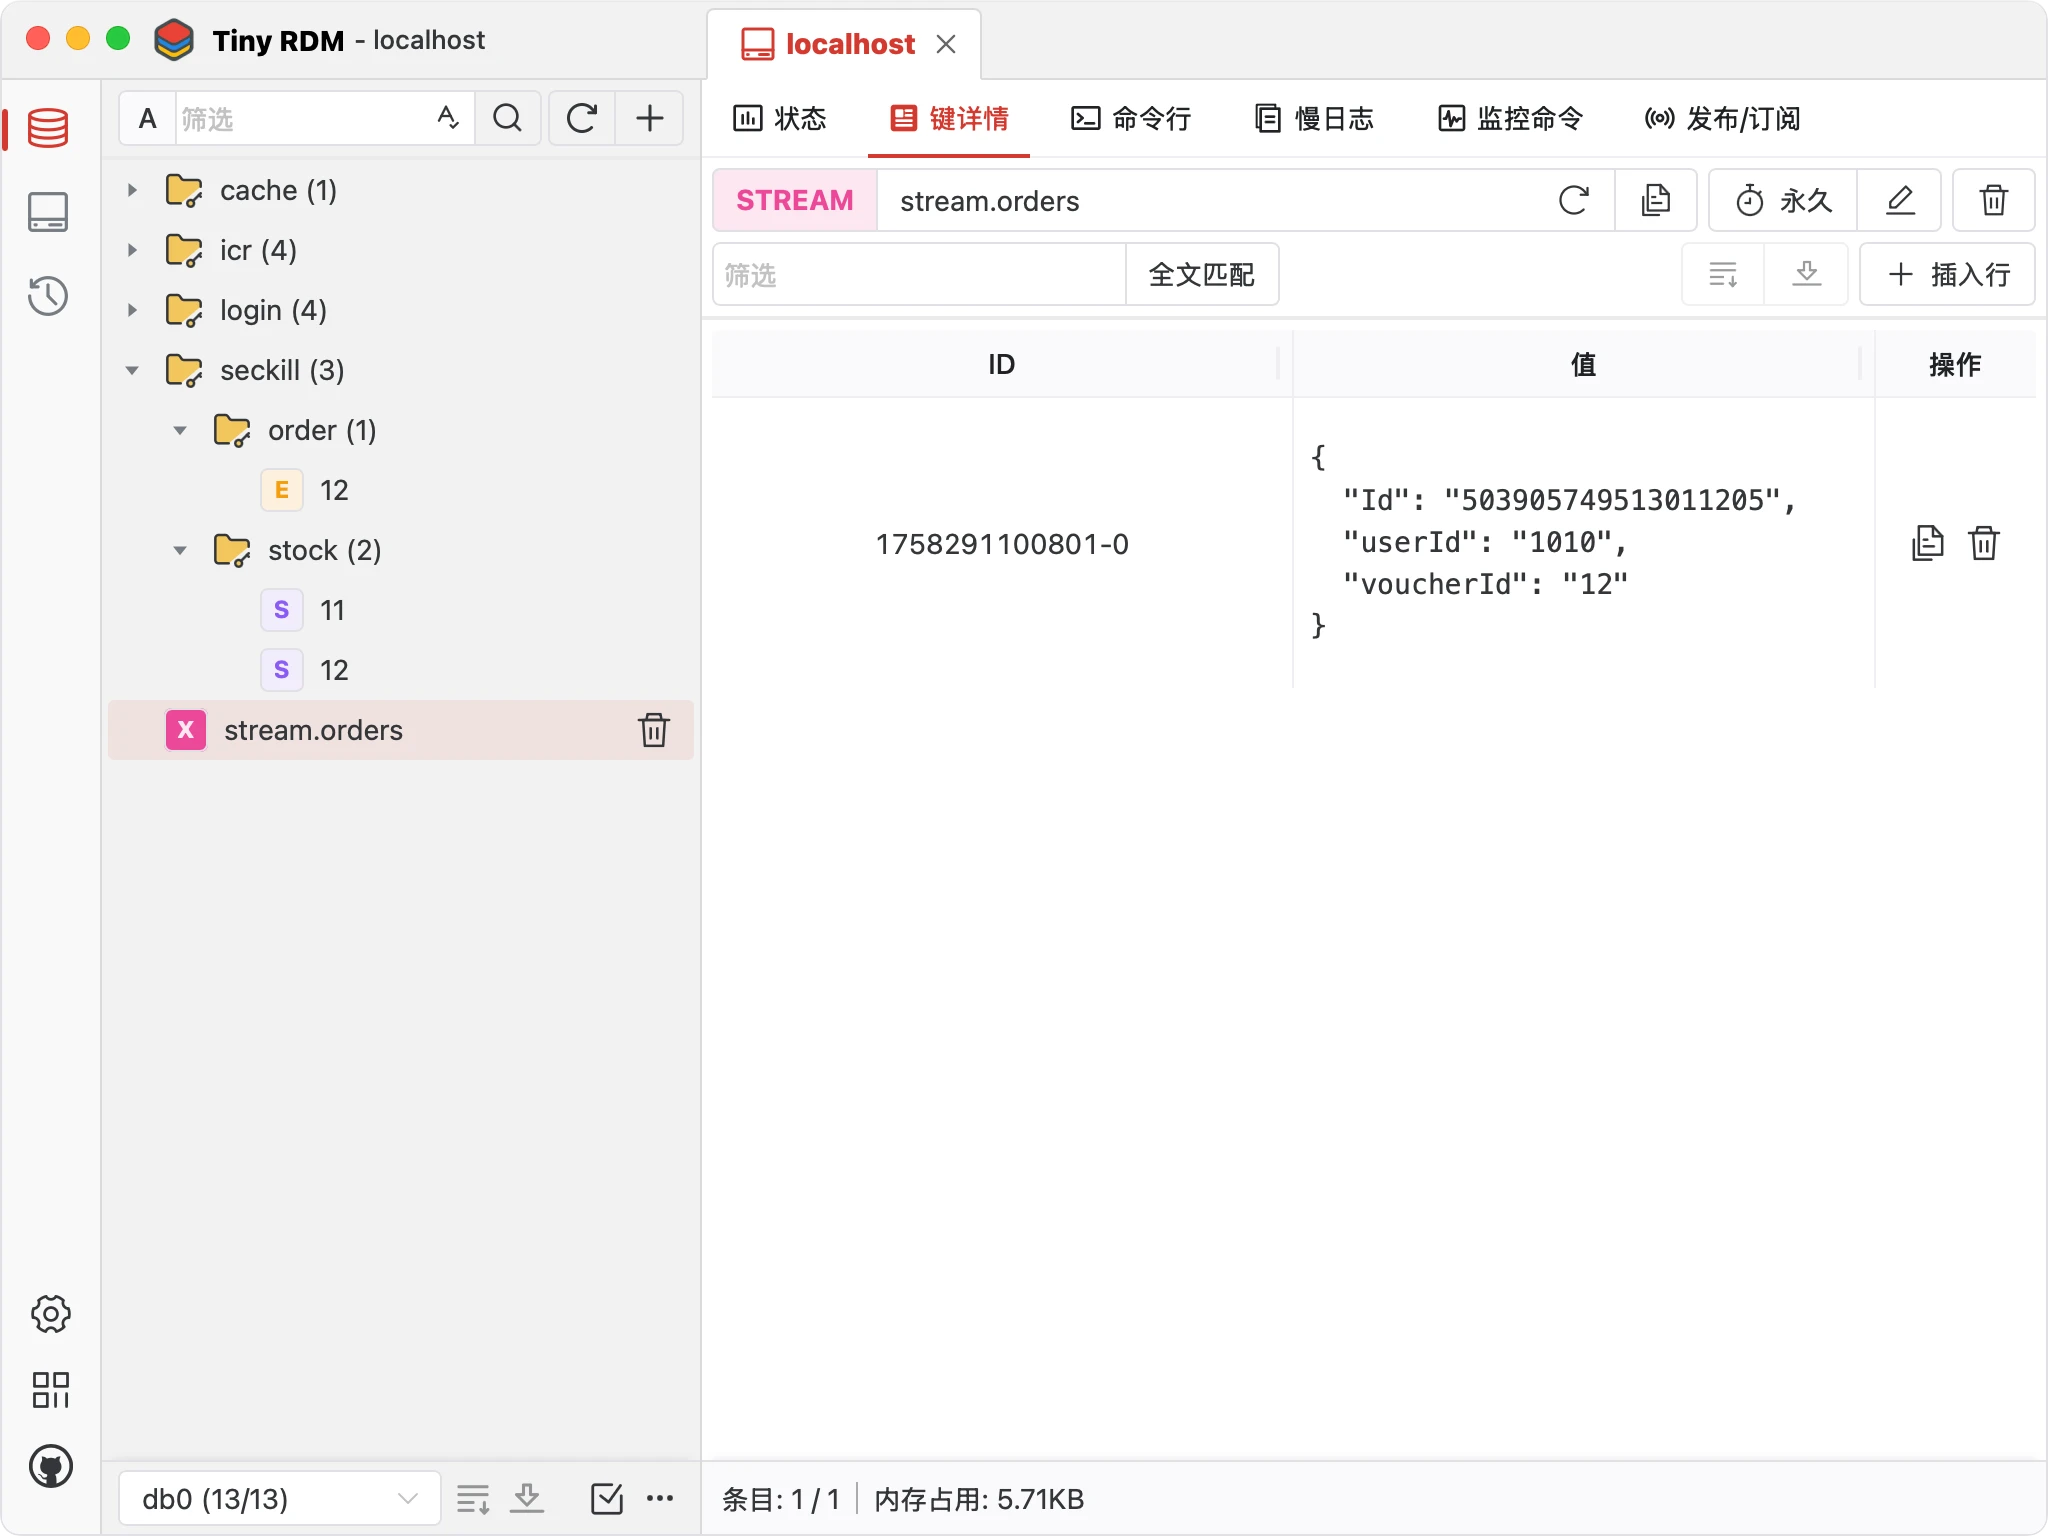Click the 插入行 insert row button

1947,275
